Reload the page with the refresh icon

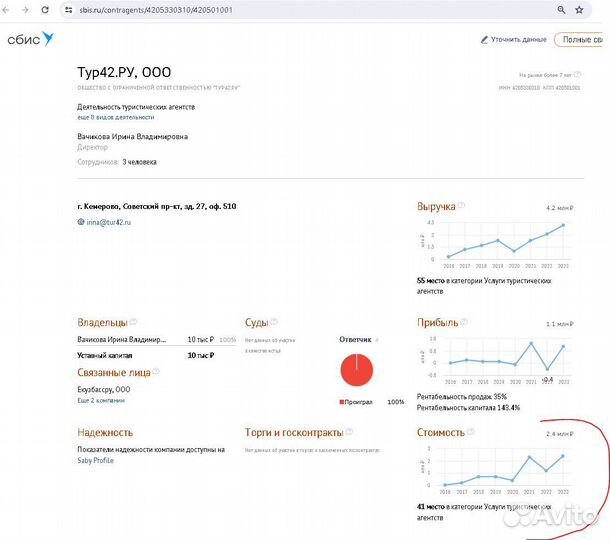click(x=45, y=10)
